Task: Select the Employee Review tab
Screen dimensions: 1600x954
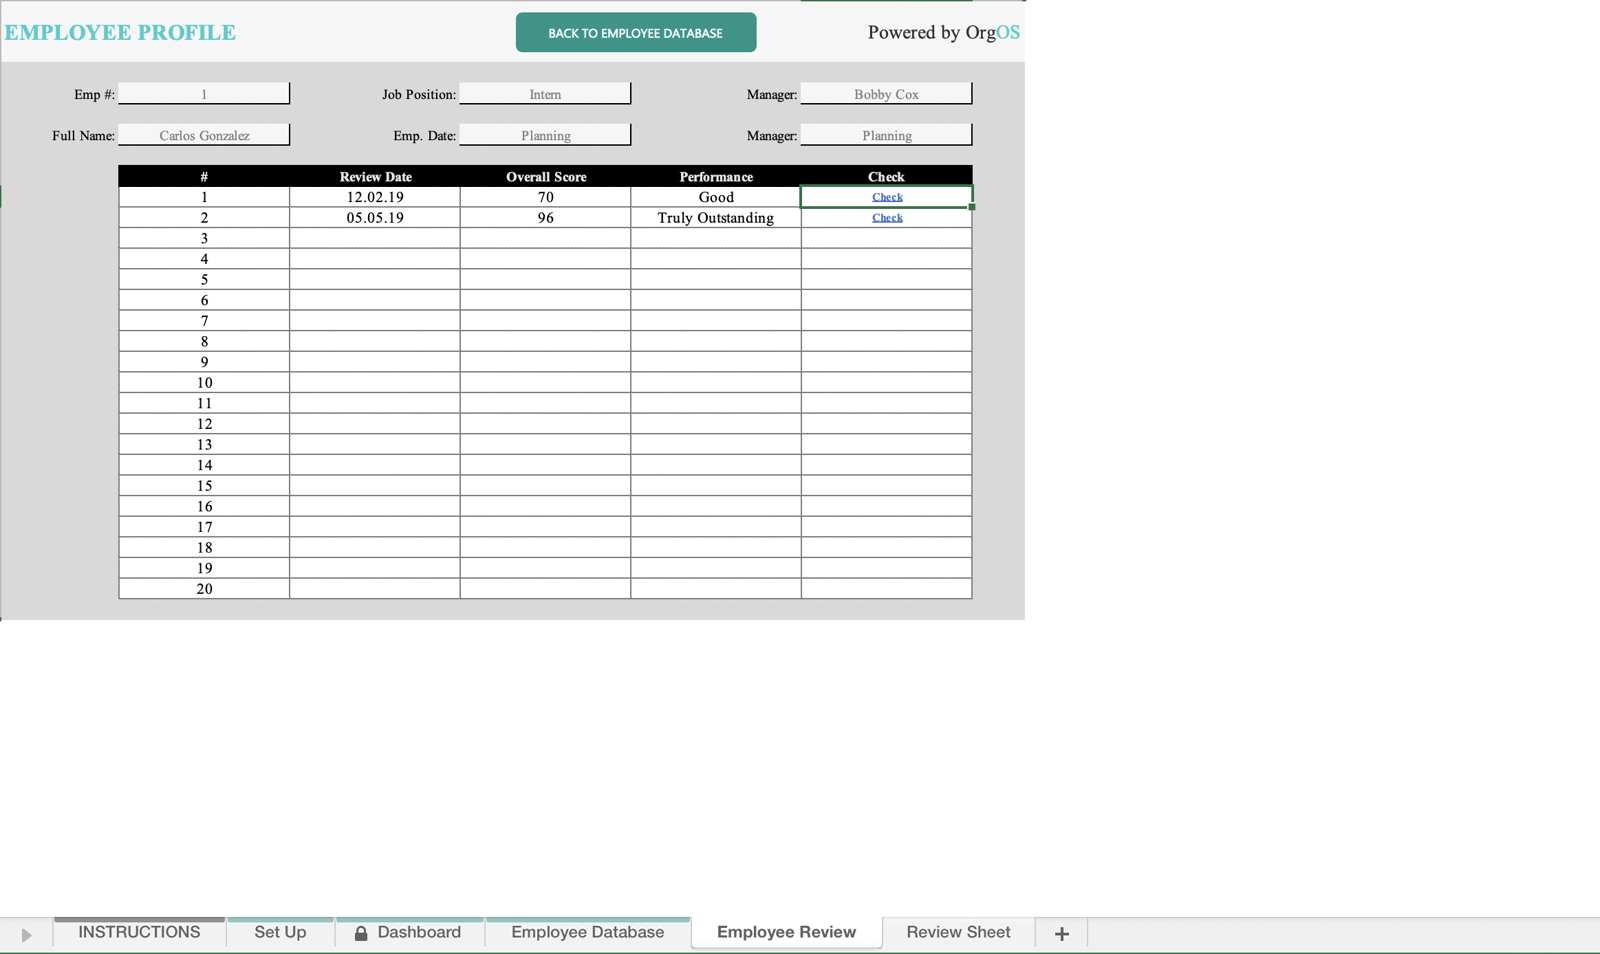Action: (786, 932)
